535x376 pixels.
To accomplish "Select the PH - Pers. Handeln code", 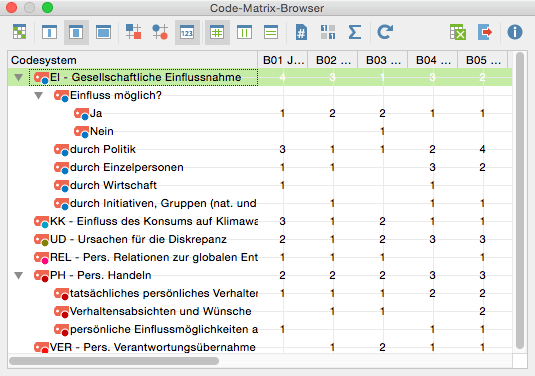I will (x=101, y=275).
